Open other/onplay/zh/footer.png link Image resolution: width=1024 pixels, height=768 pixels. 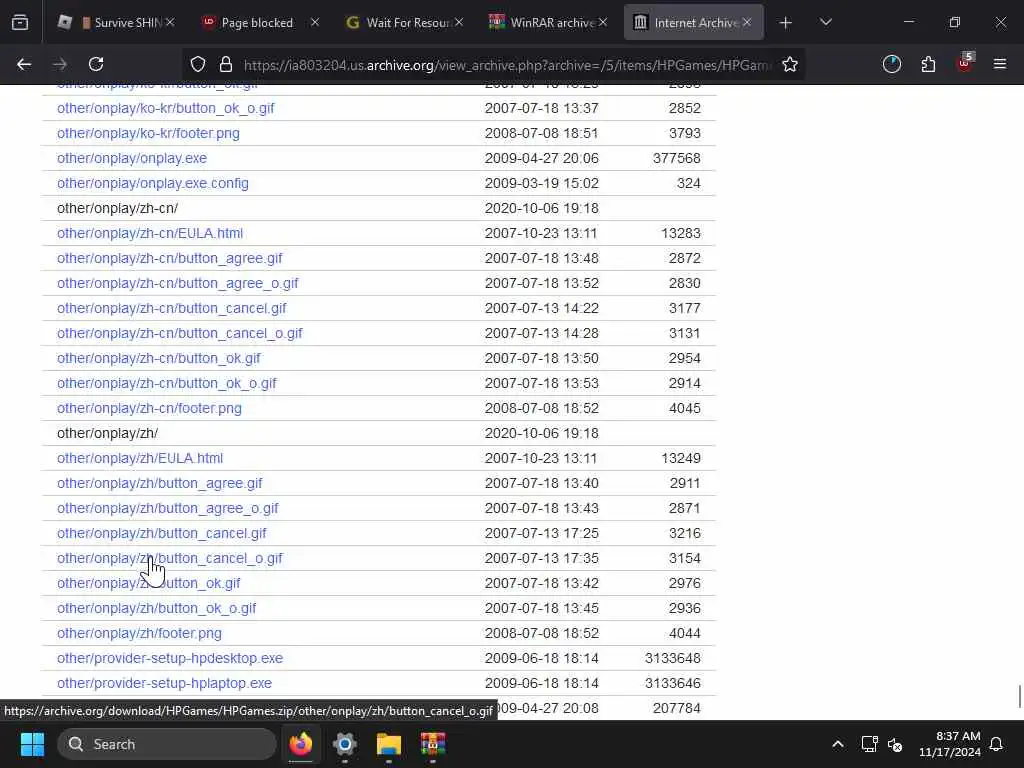pos(139,633)
